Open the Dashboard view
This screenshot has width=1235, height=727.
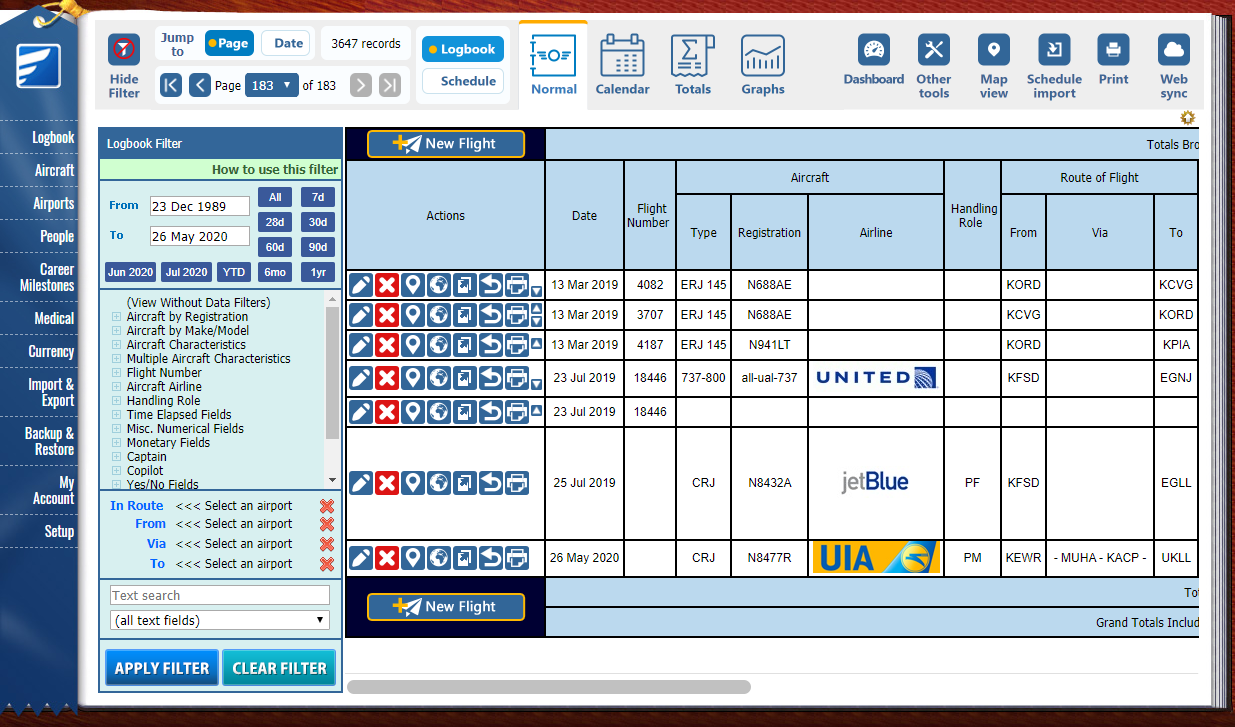(873, 52)
